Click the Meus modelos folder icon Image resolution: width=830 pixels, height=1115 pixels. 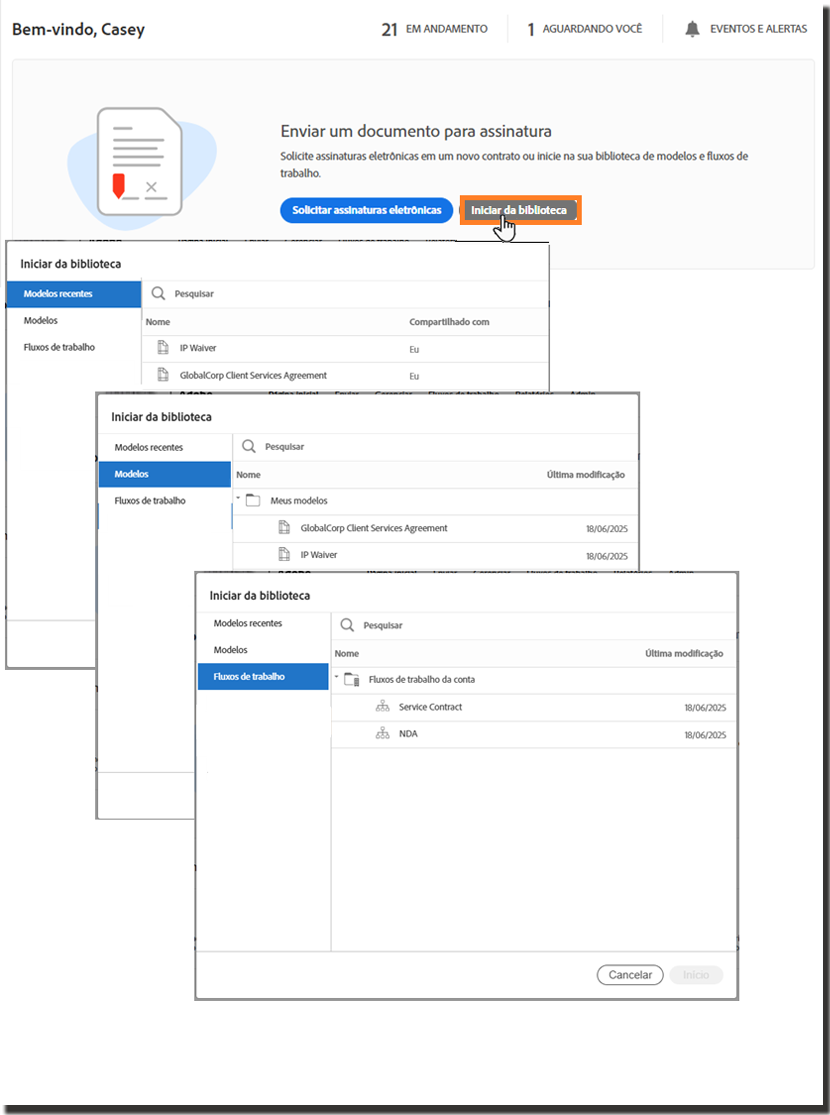[x=253, y=500]
